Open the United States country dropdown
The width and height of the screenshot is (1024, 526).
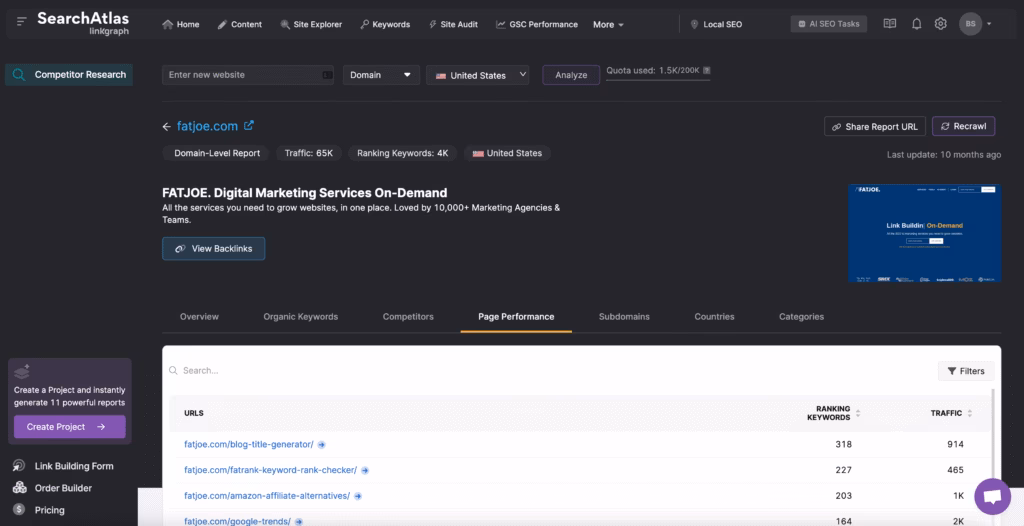477,75
